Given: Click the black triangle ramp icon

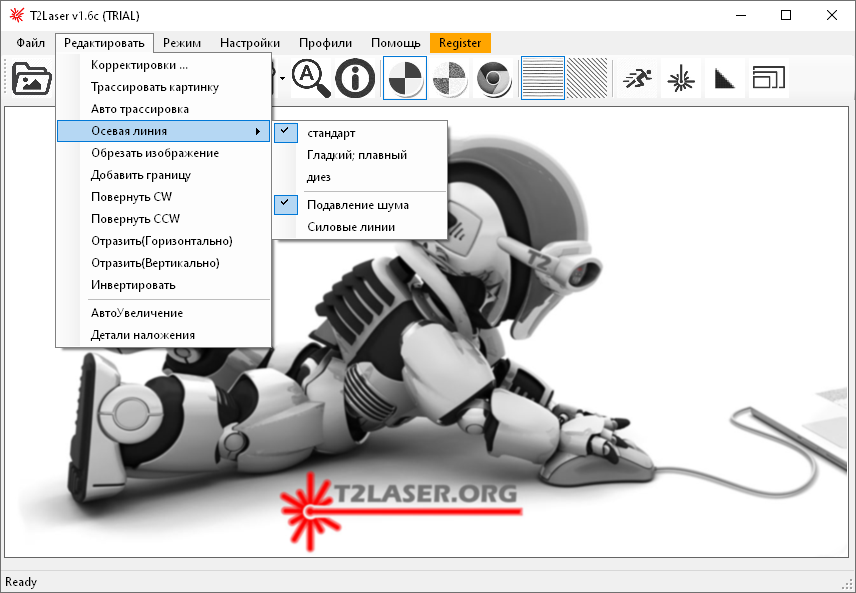Looking at the screenshot, I should [x=724, y=79].
